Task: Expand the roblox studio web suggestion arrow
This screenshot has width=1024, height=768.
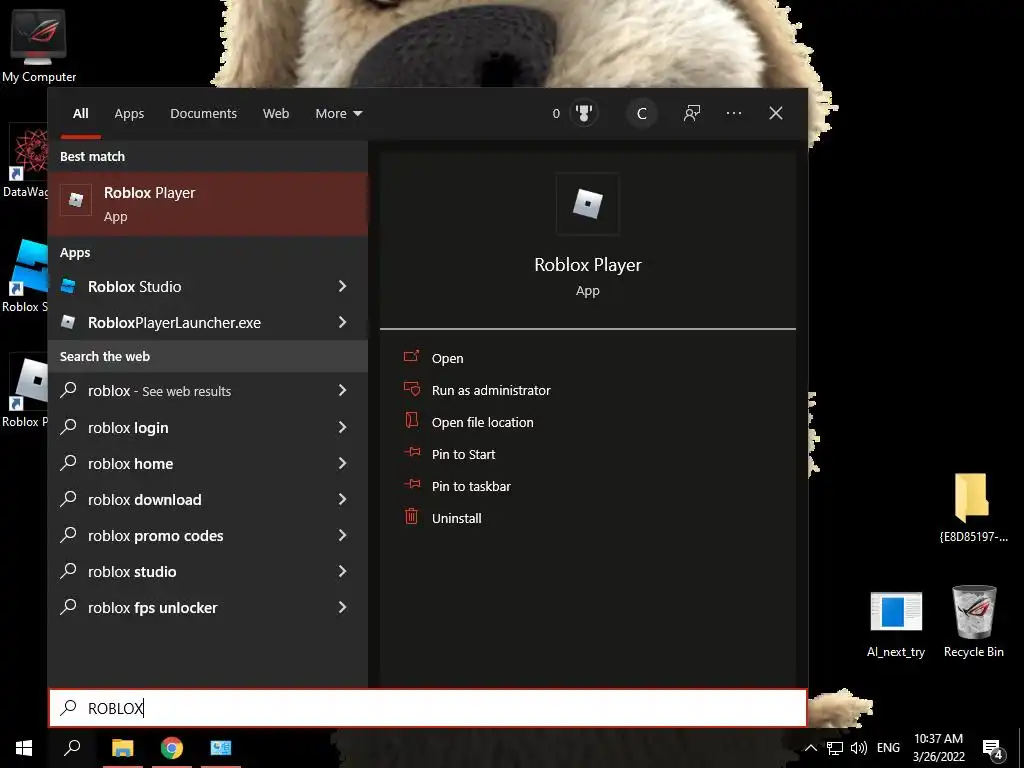Action: pos(342,571)
